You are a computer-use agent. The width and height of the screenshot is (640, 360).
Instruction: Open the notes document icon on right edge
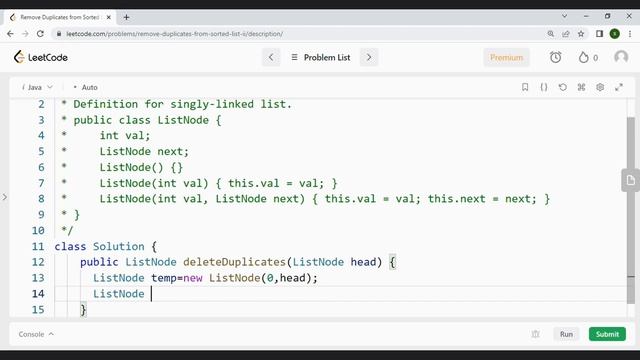[x=631, y=180]
